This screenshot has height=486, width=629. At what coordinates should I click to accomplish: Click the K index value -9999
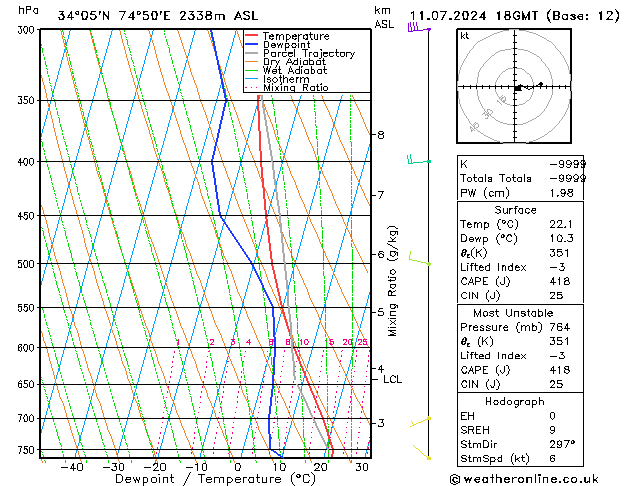point(568,164)
